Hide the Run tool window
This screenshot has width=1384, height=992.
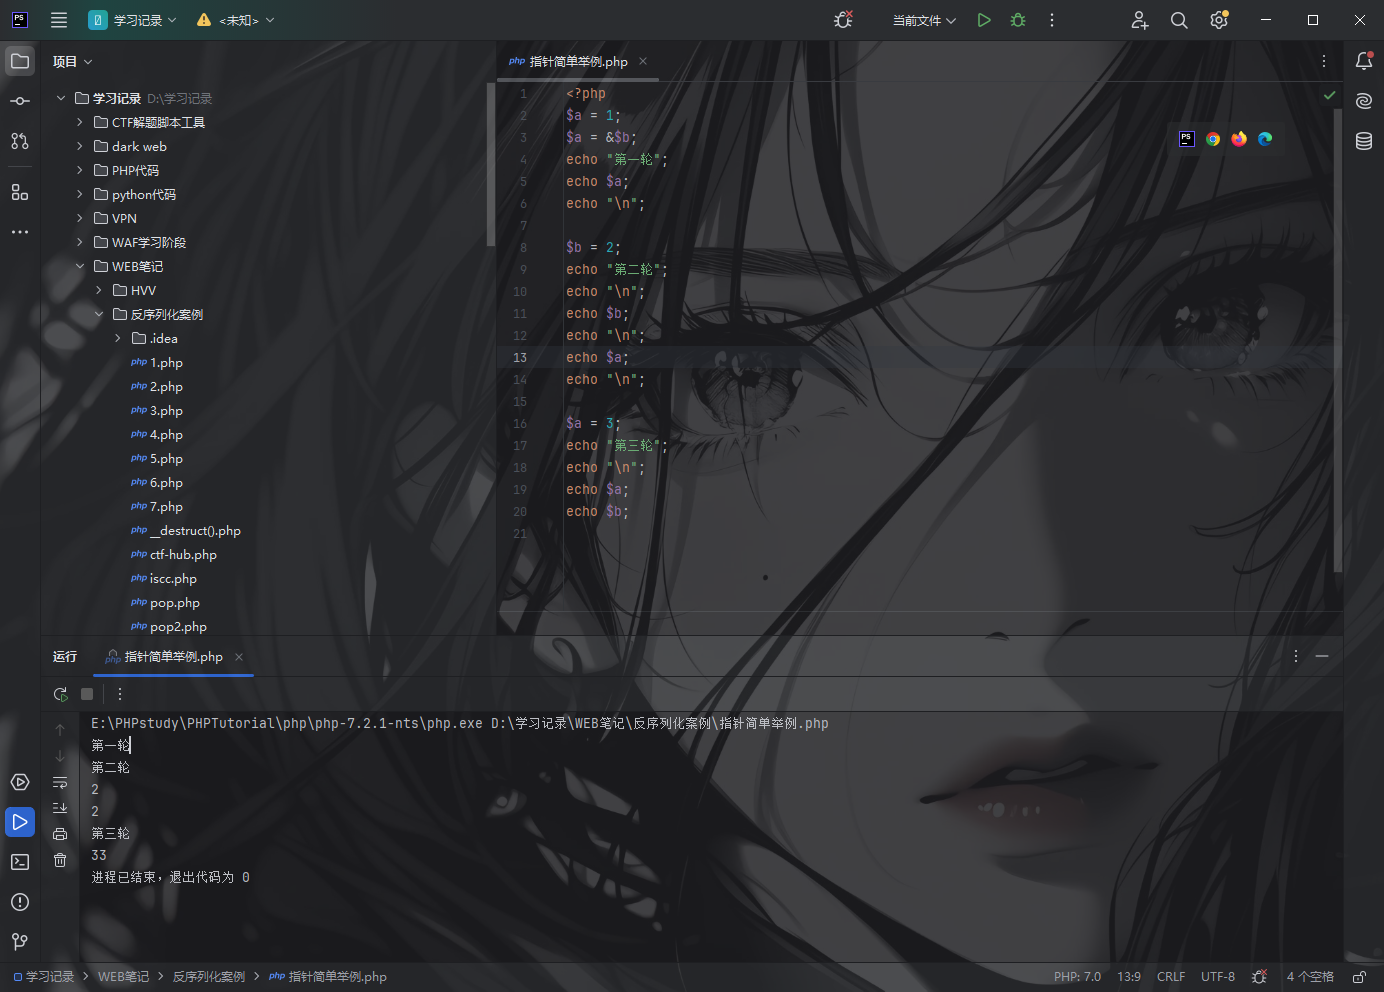(1322, 656)
